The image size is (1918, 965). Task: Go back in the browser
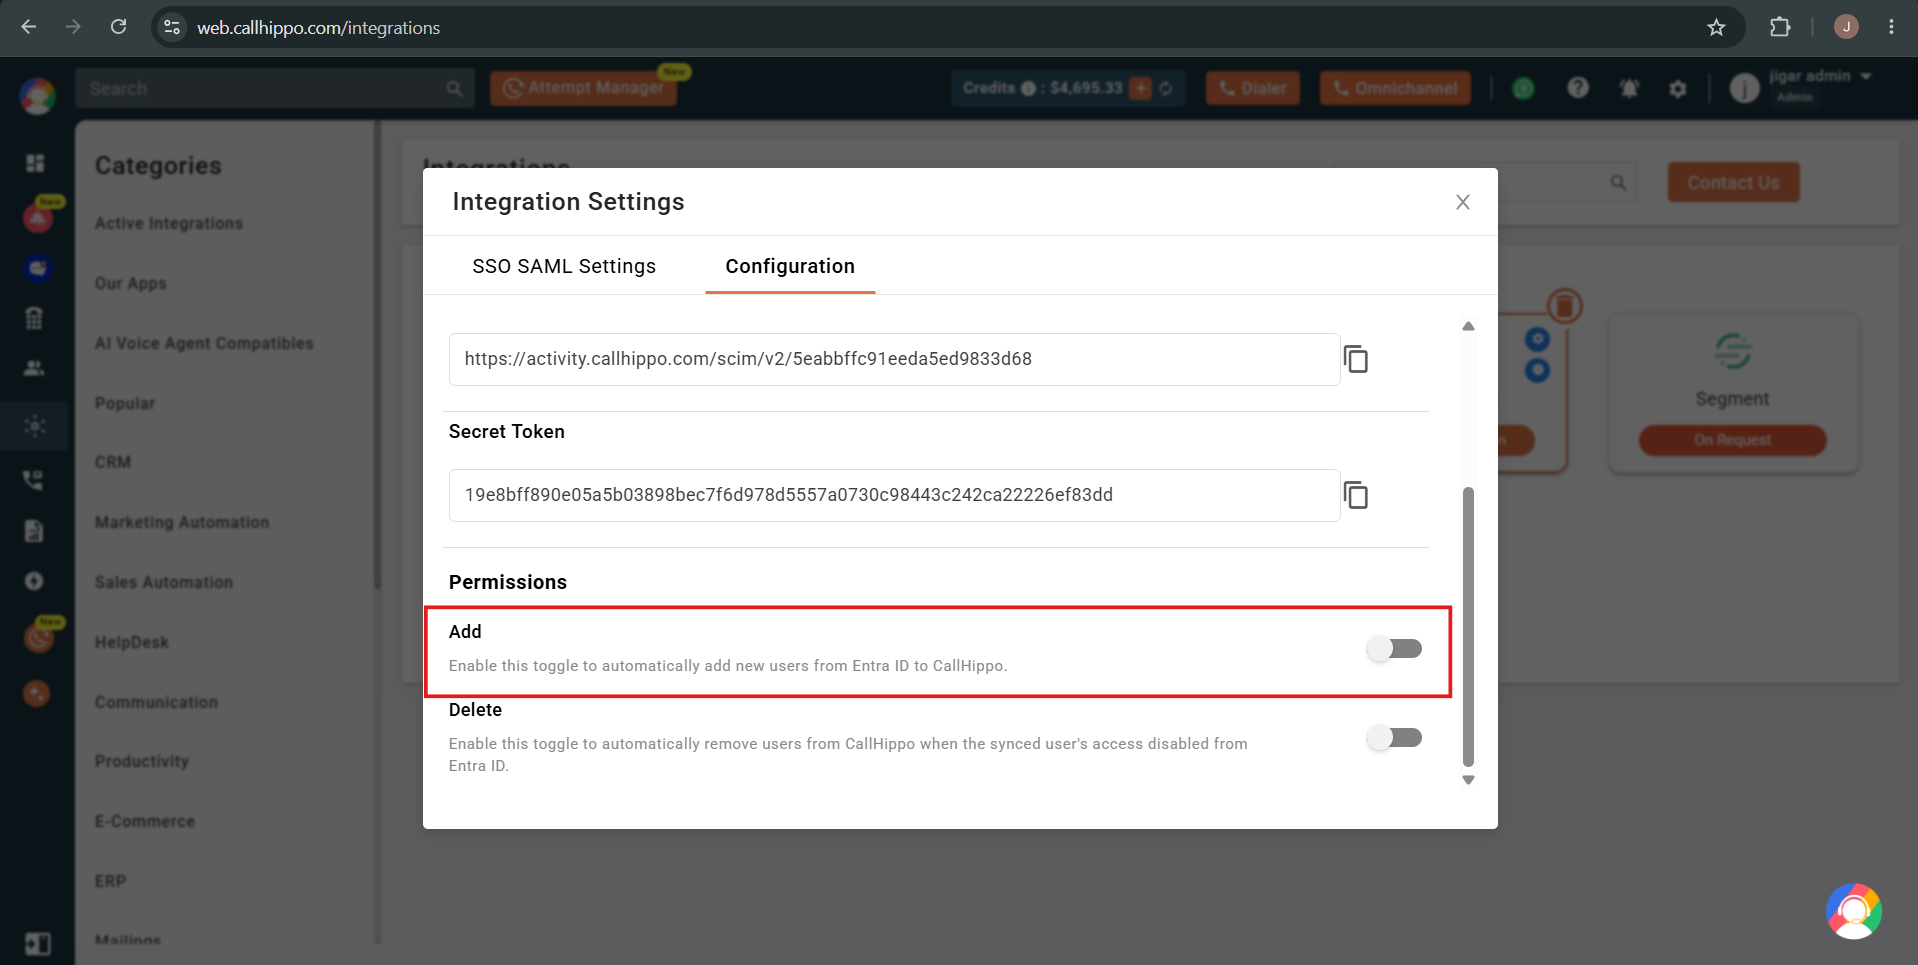29,27
